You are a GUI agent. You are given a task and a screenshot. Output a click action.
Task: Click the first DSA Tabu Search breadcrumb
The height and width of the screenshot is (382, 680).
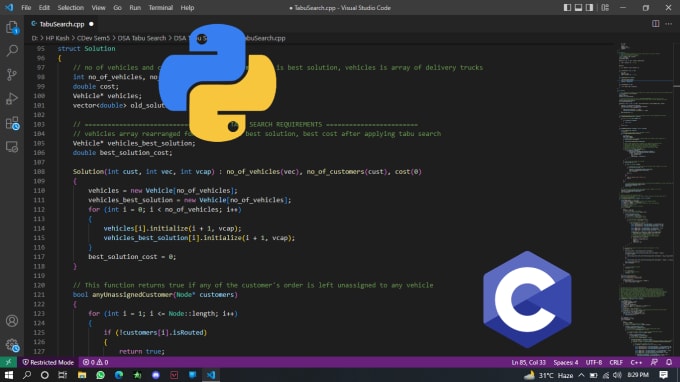(142, 38)
